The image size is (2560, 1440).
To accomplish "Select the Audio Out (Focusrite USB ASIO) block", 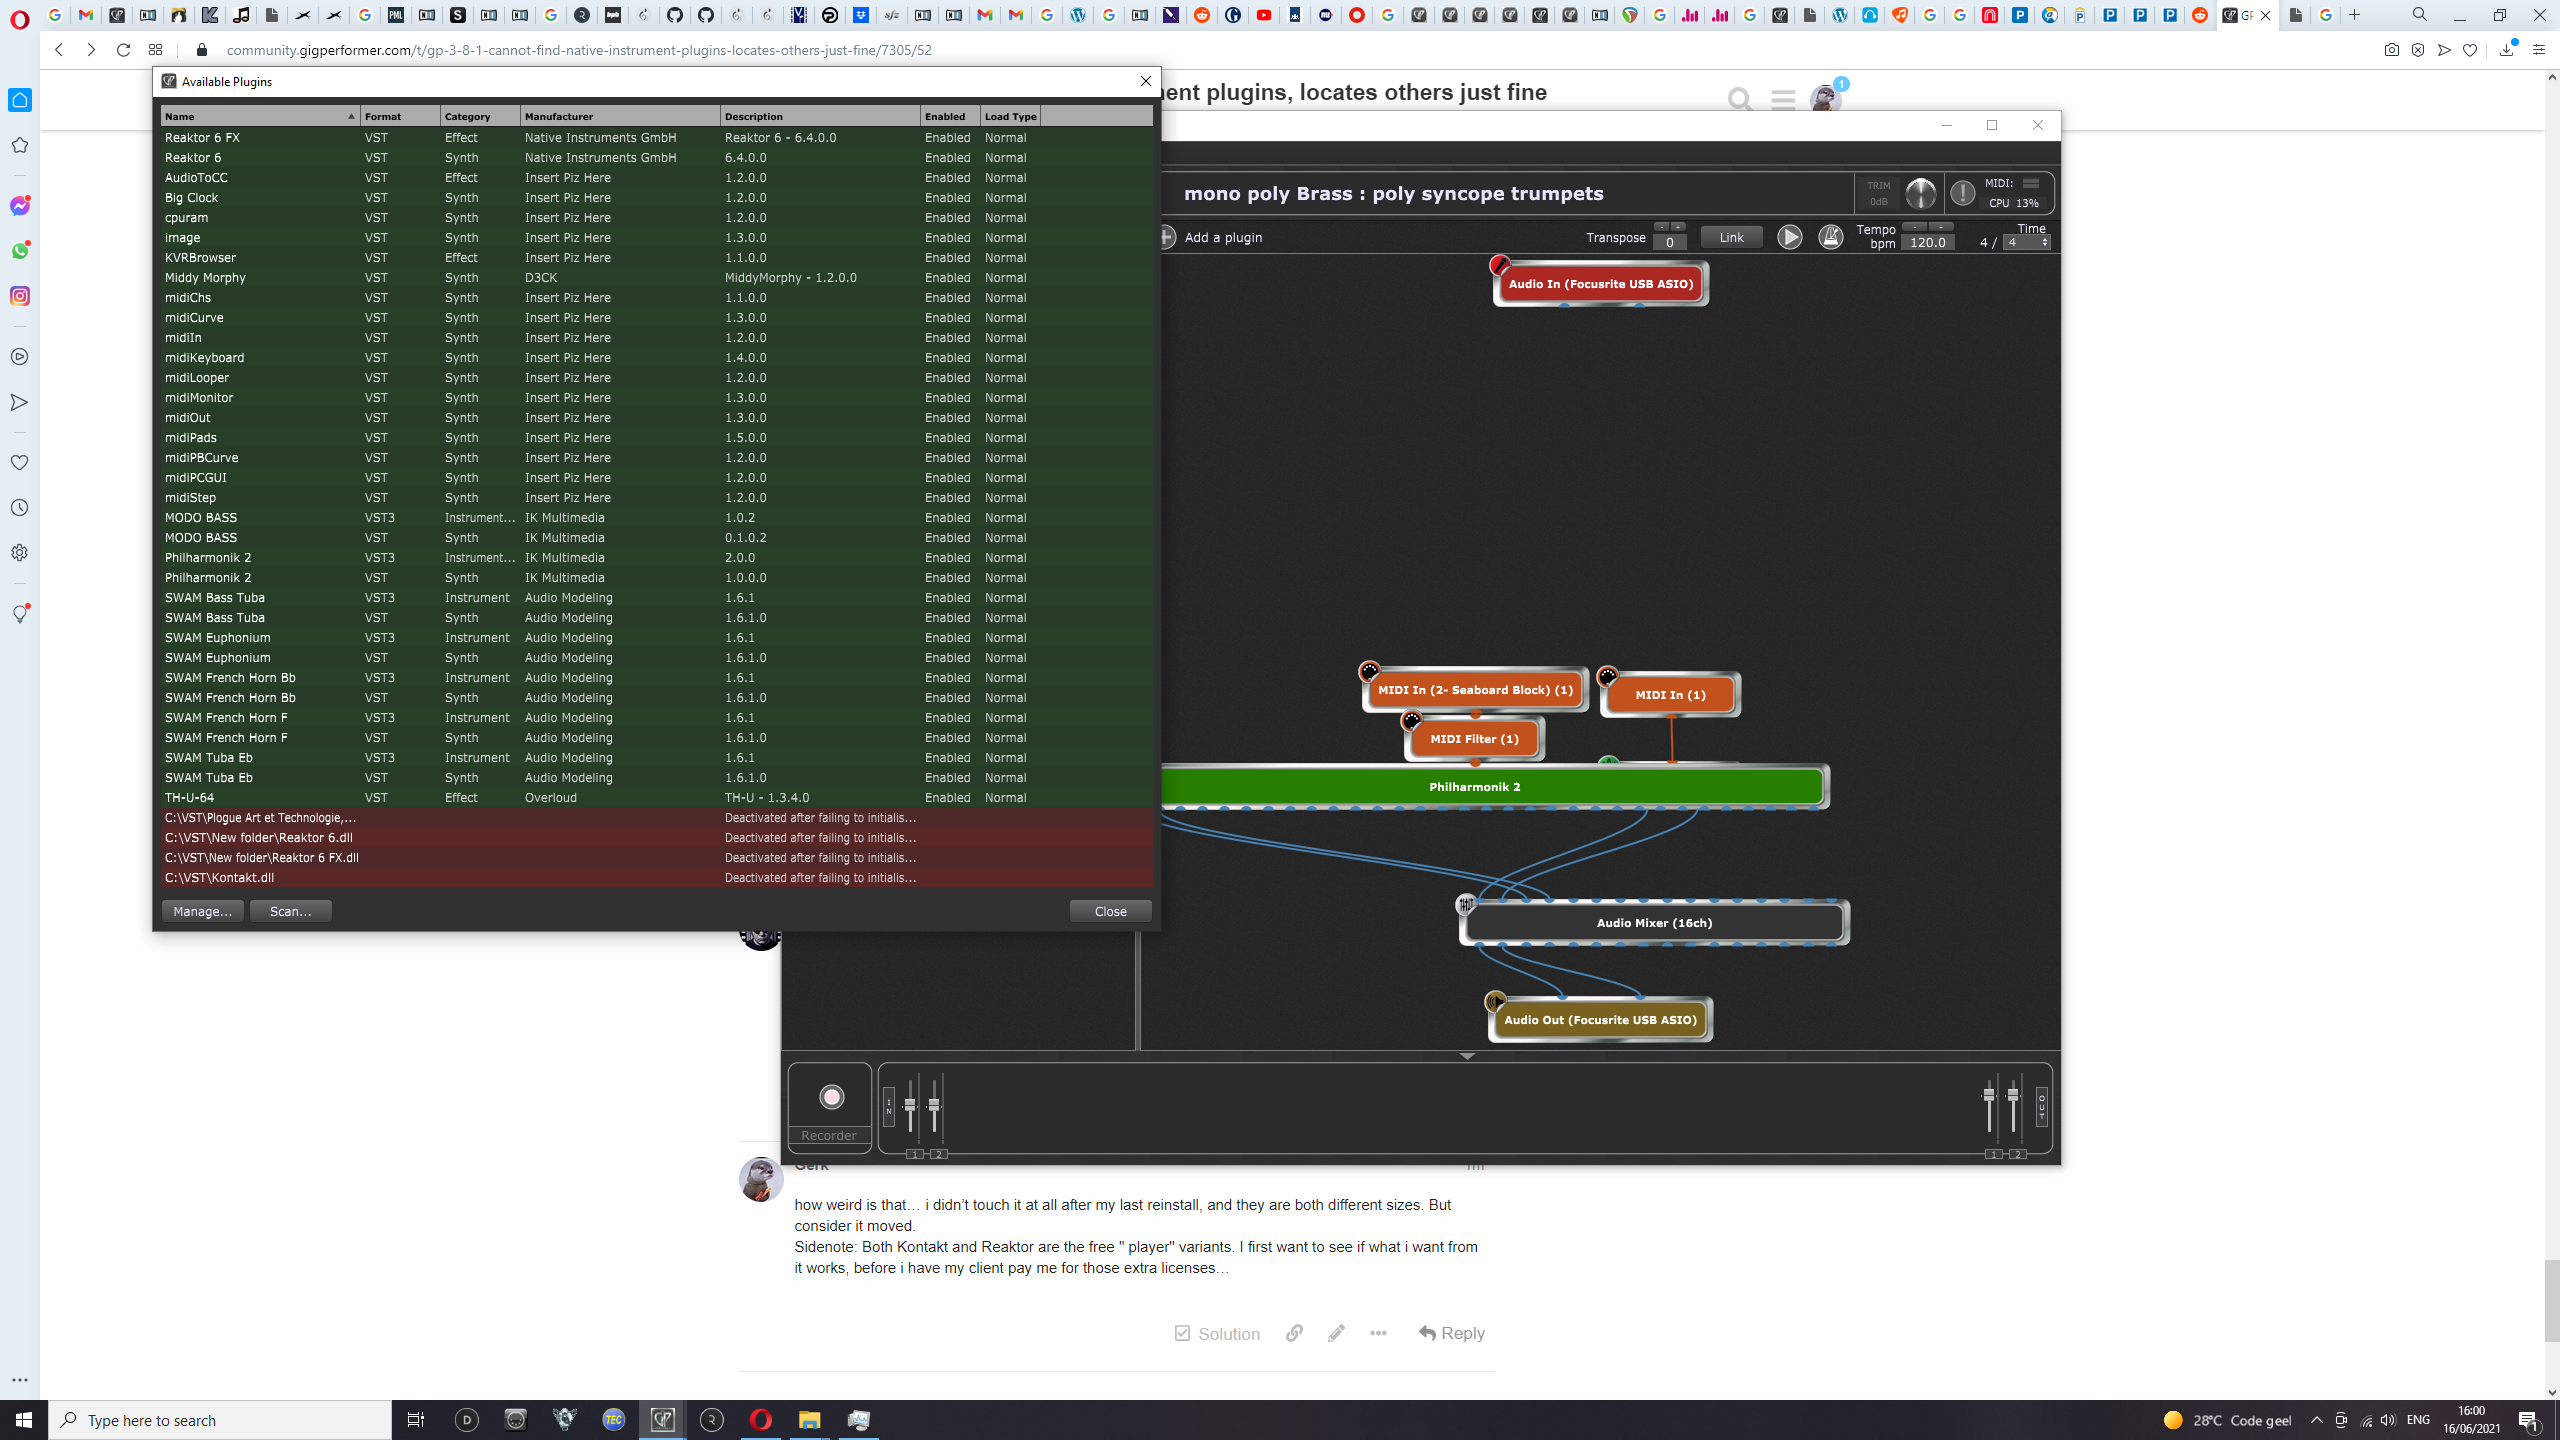I will coord(1600,1020).
